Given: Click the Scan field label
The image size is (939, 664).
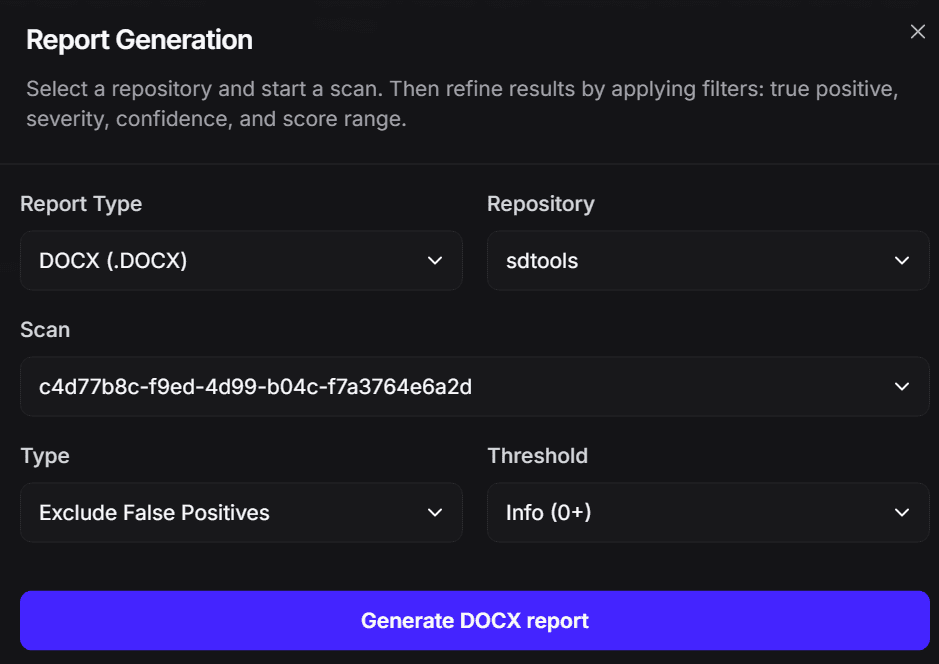Looking at the screenshot, I should click(45, 330).
